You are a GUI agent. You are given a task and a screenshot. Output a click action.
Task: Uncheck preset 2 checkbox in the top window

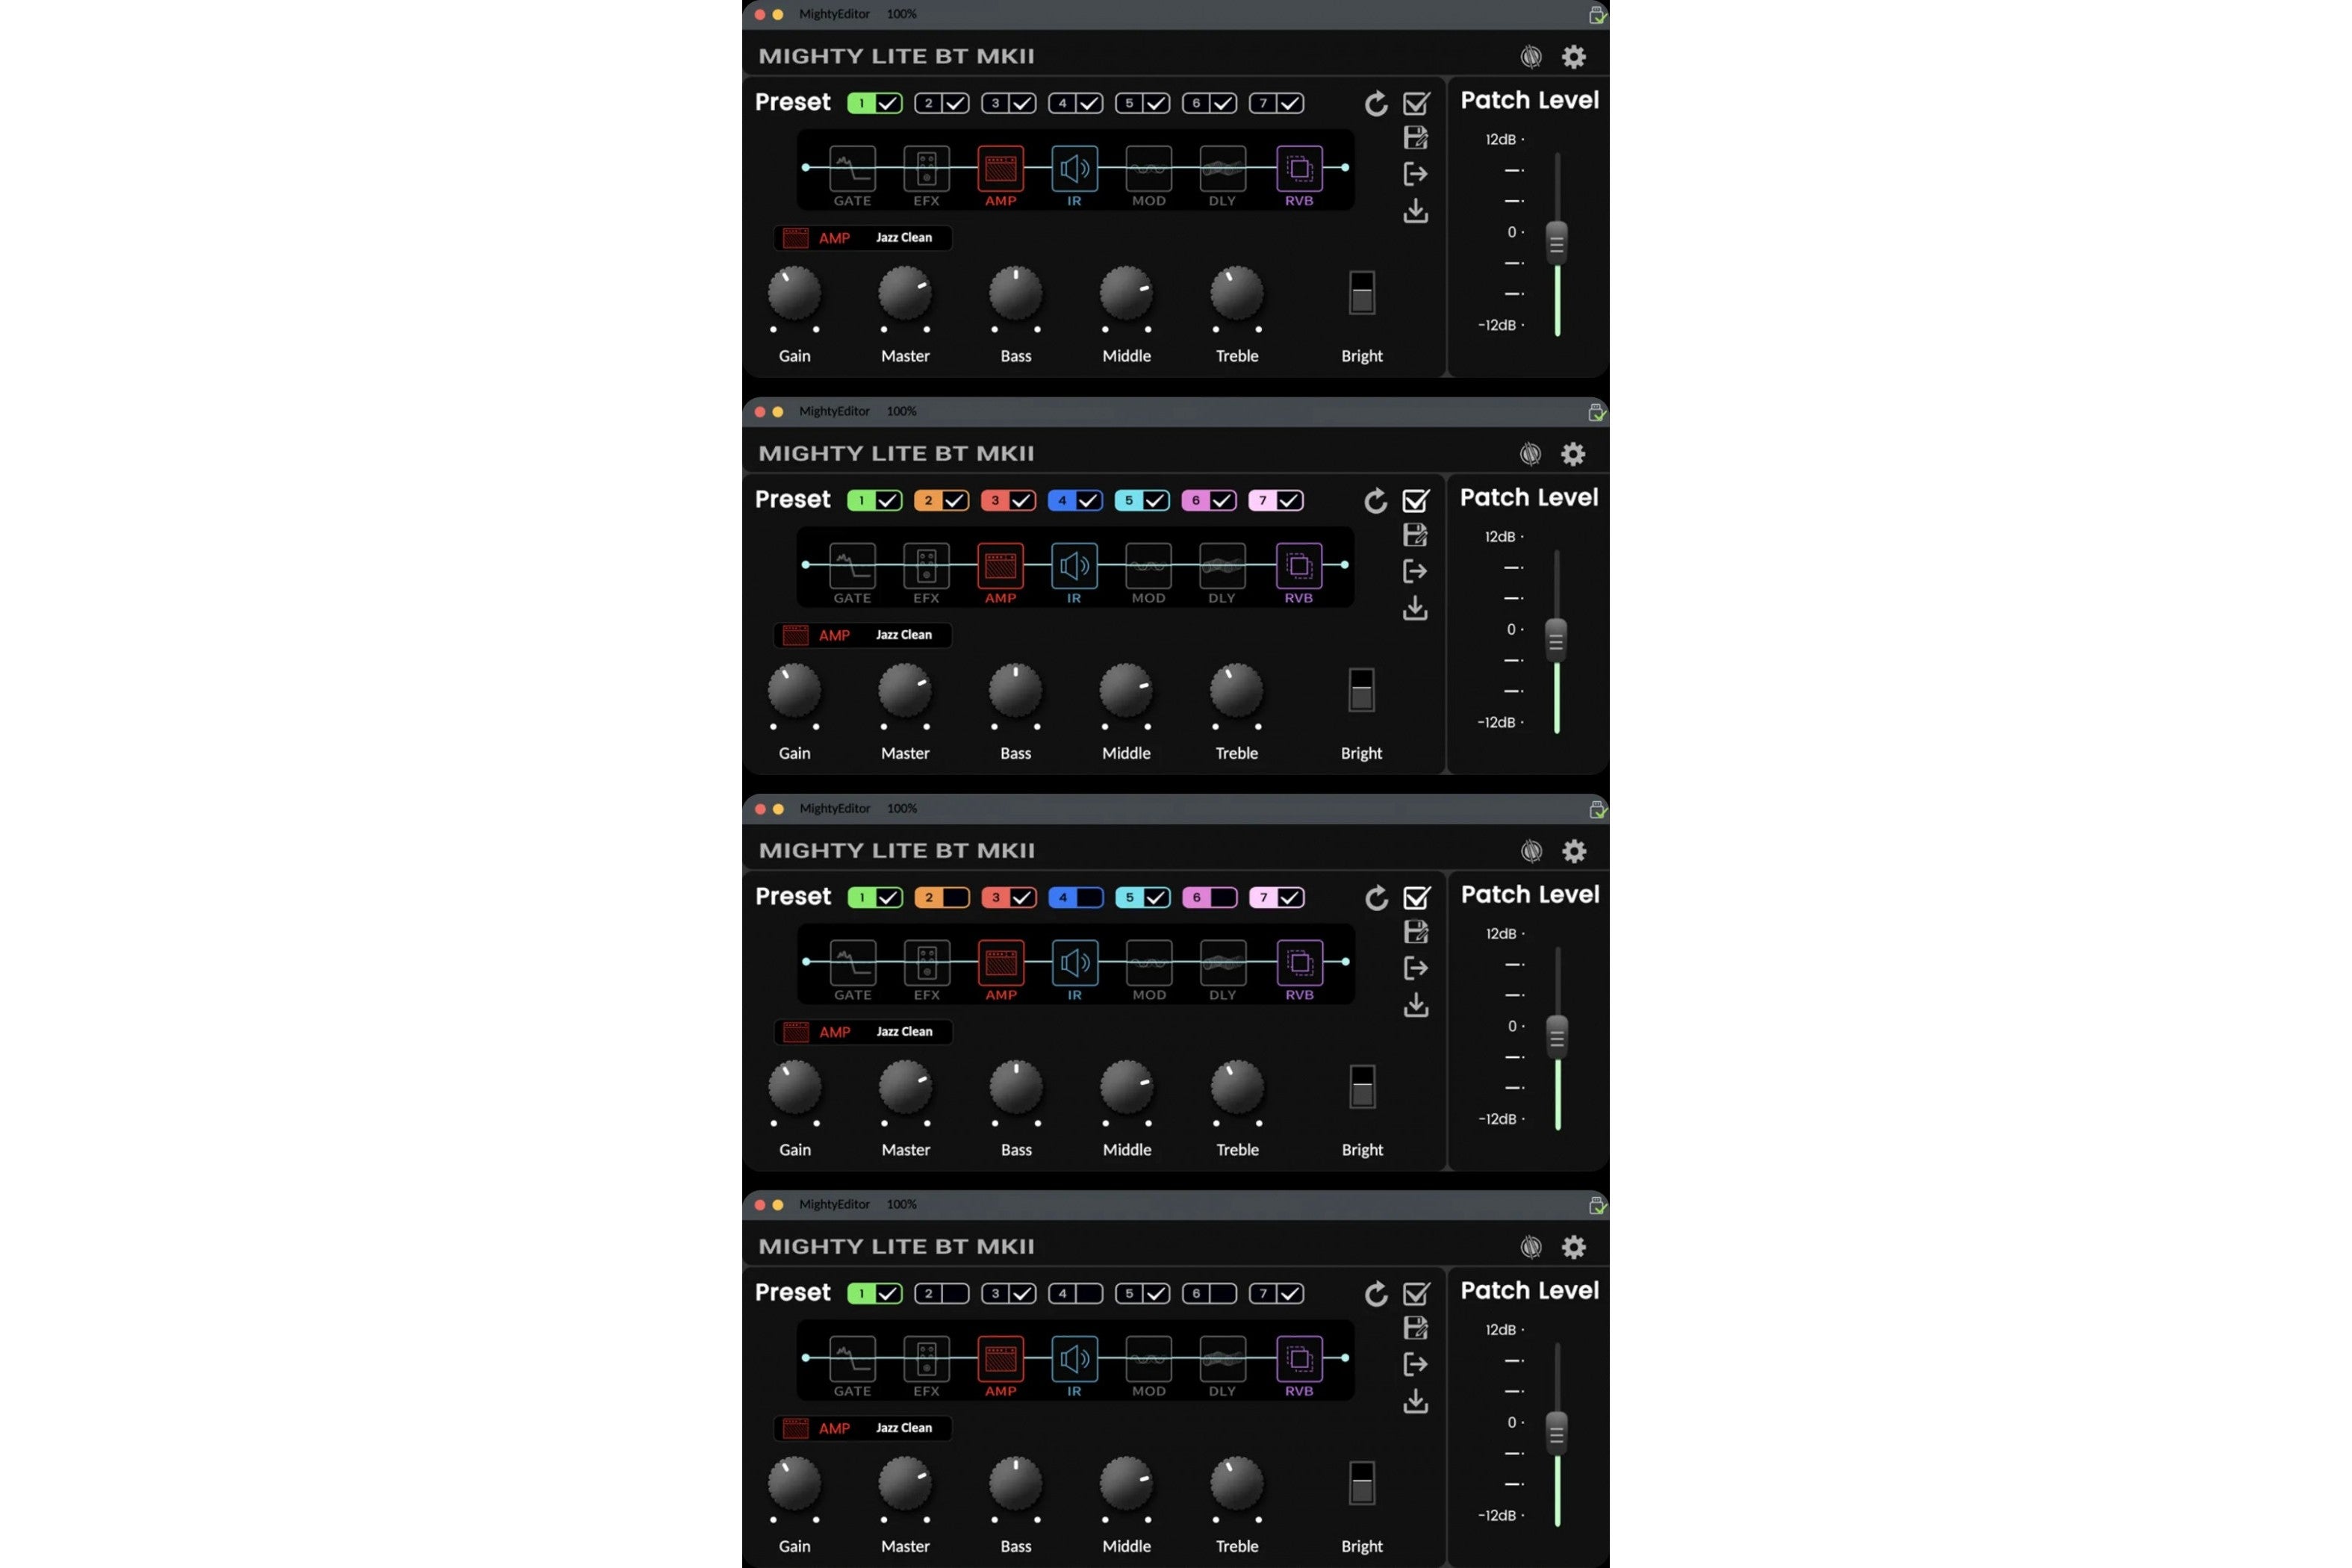point(955,103)
